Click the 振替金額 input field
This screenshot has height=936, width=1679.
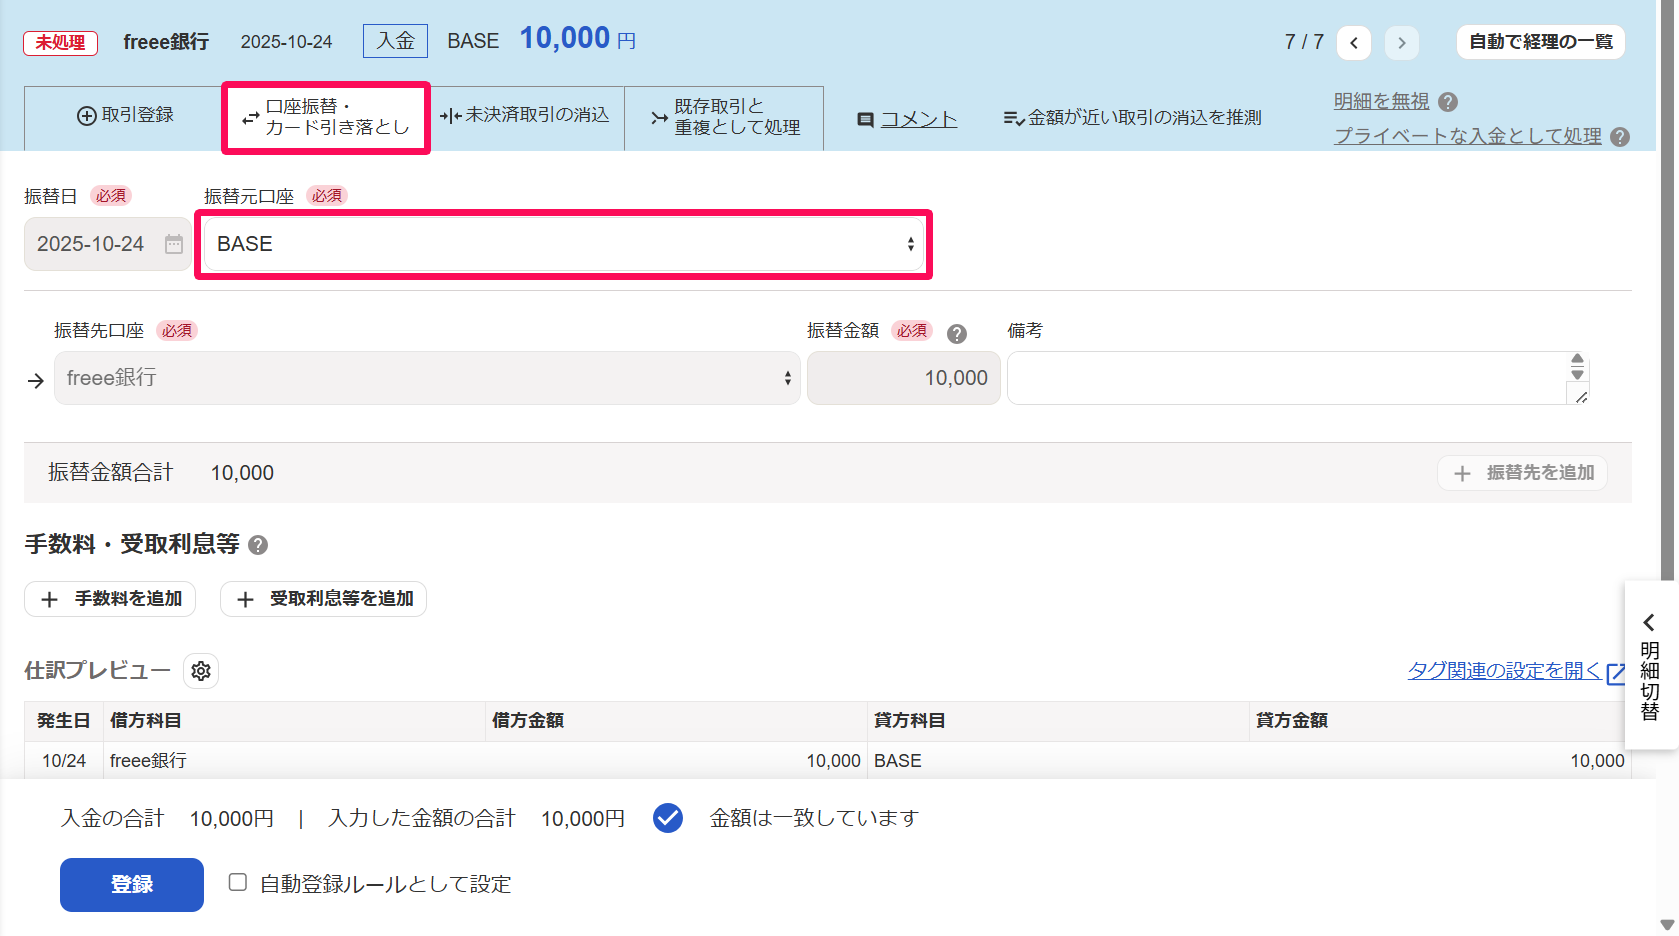point(904,378)
